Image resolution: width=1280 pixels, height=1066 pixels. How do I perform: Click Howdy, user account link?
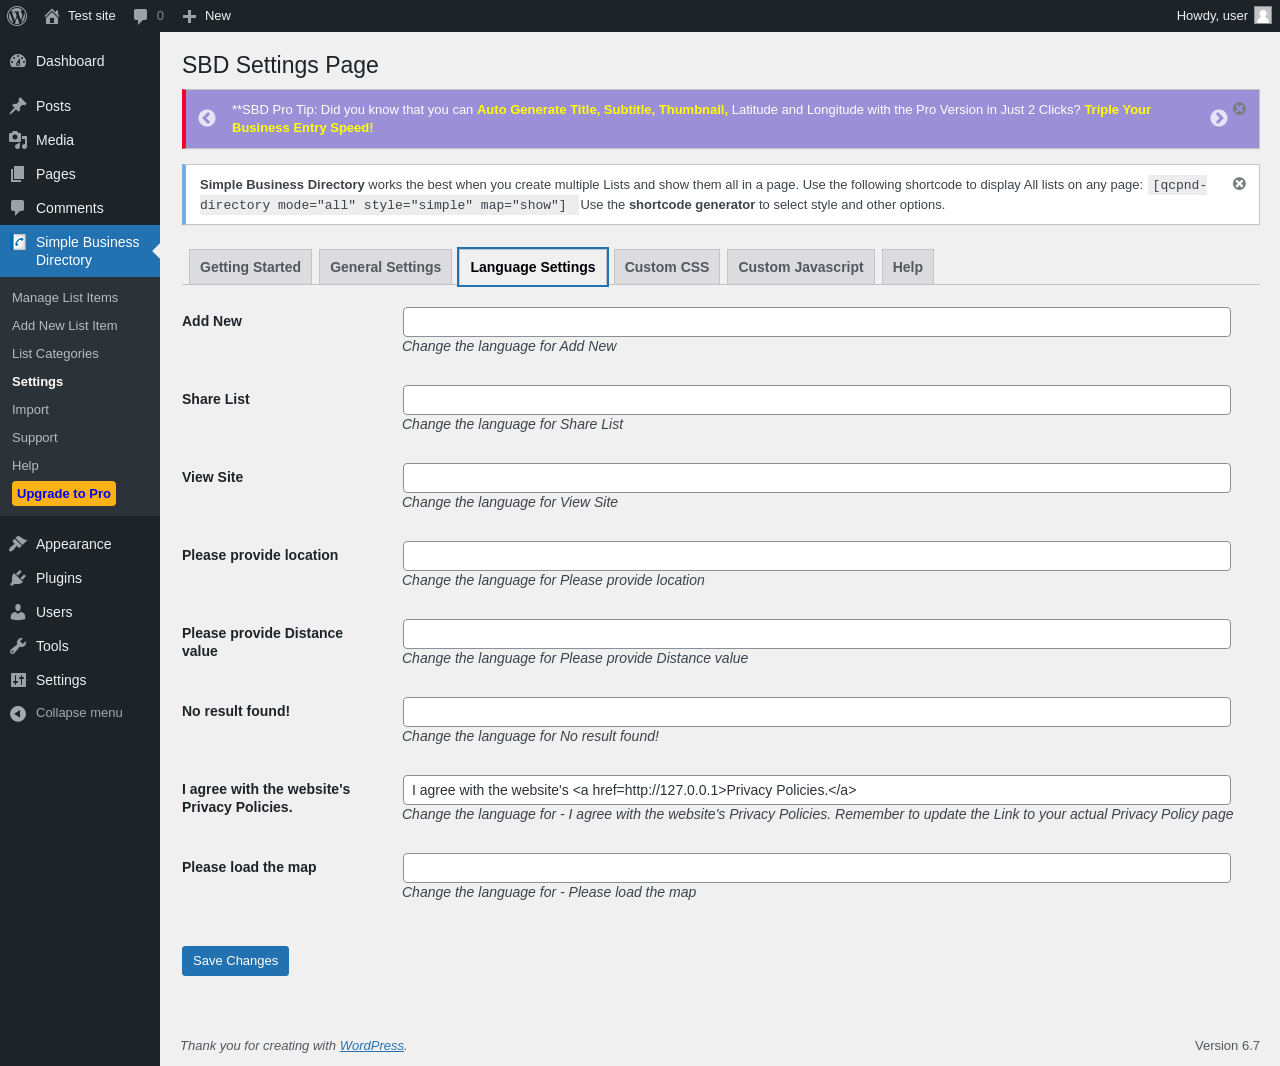1212,16
